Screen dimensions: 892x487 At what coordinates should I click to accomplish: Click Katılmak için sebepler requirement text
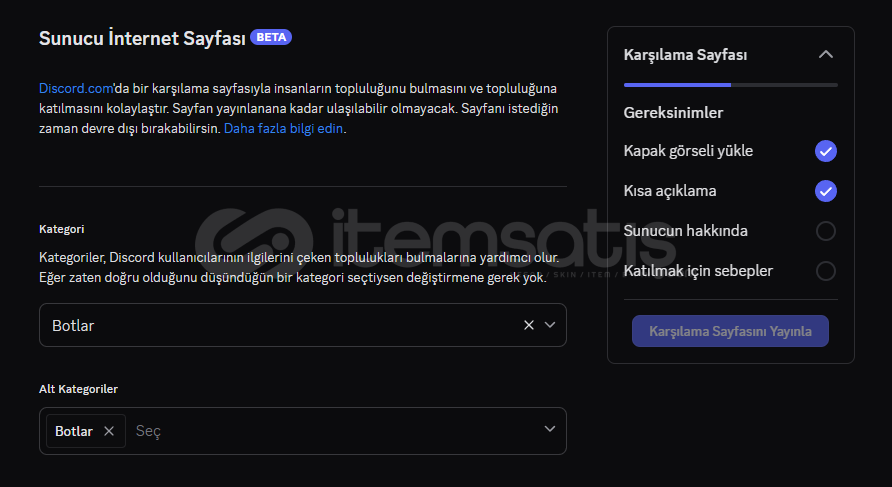tap(698, 271)
